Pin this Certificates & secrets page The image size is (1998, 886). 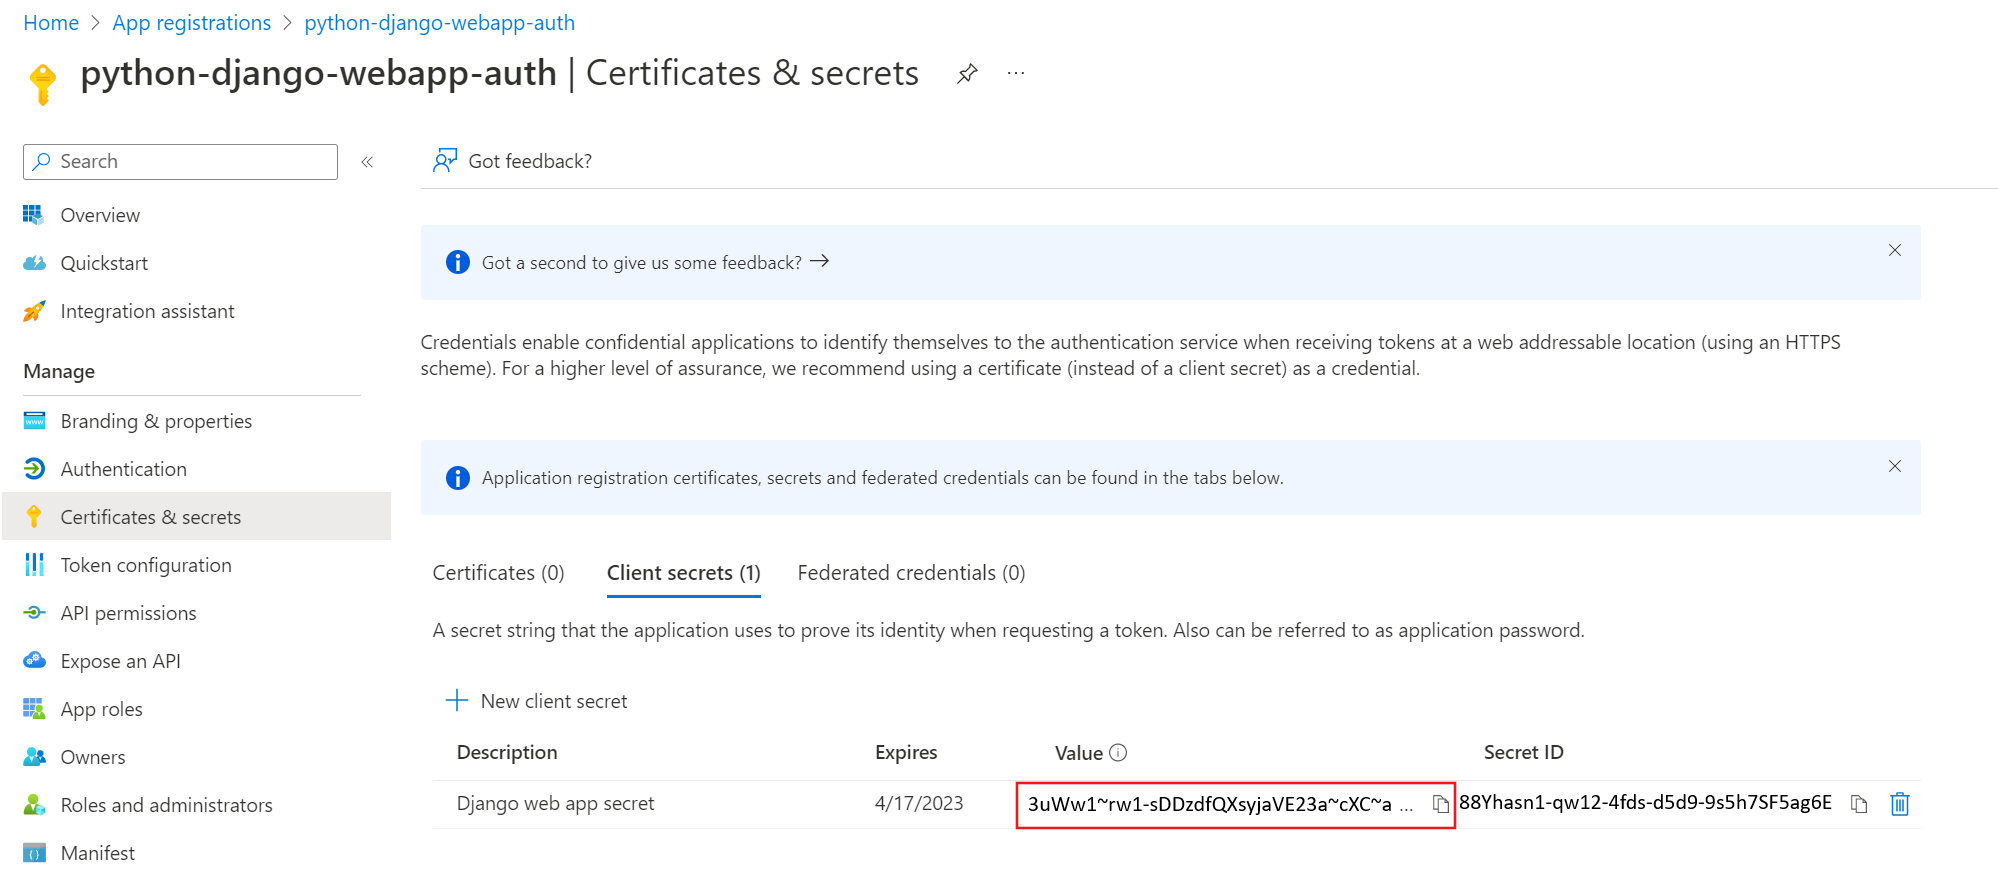967,74
